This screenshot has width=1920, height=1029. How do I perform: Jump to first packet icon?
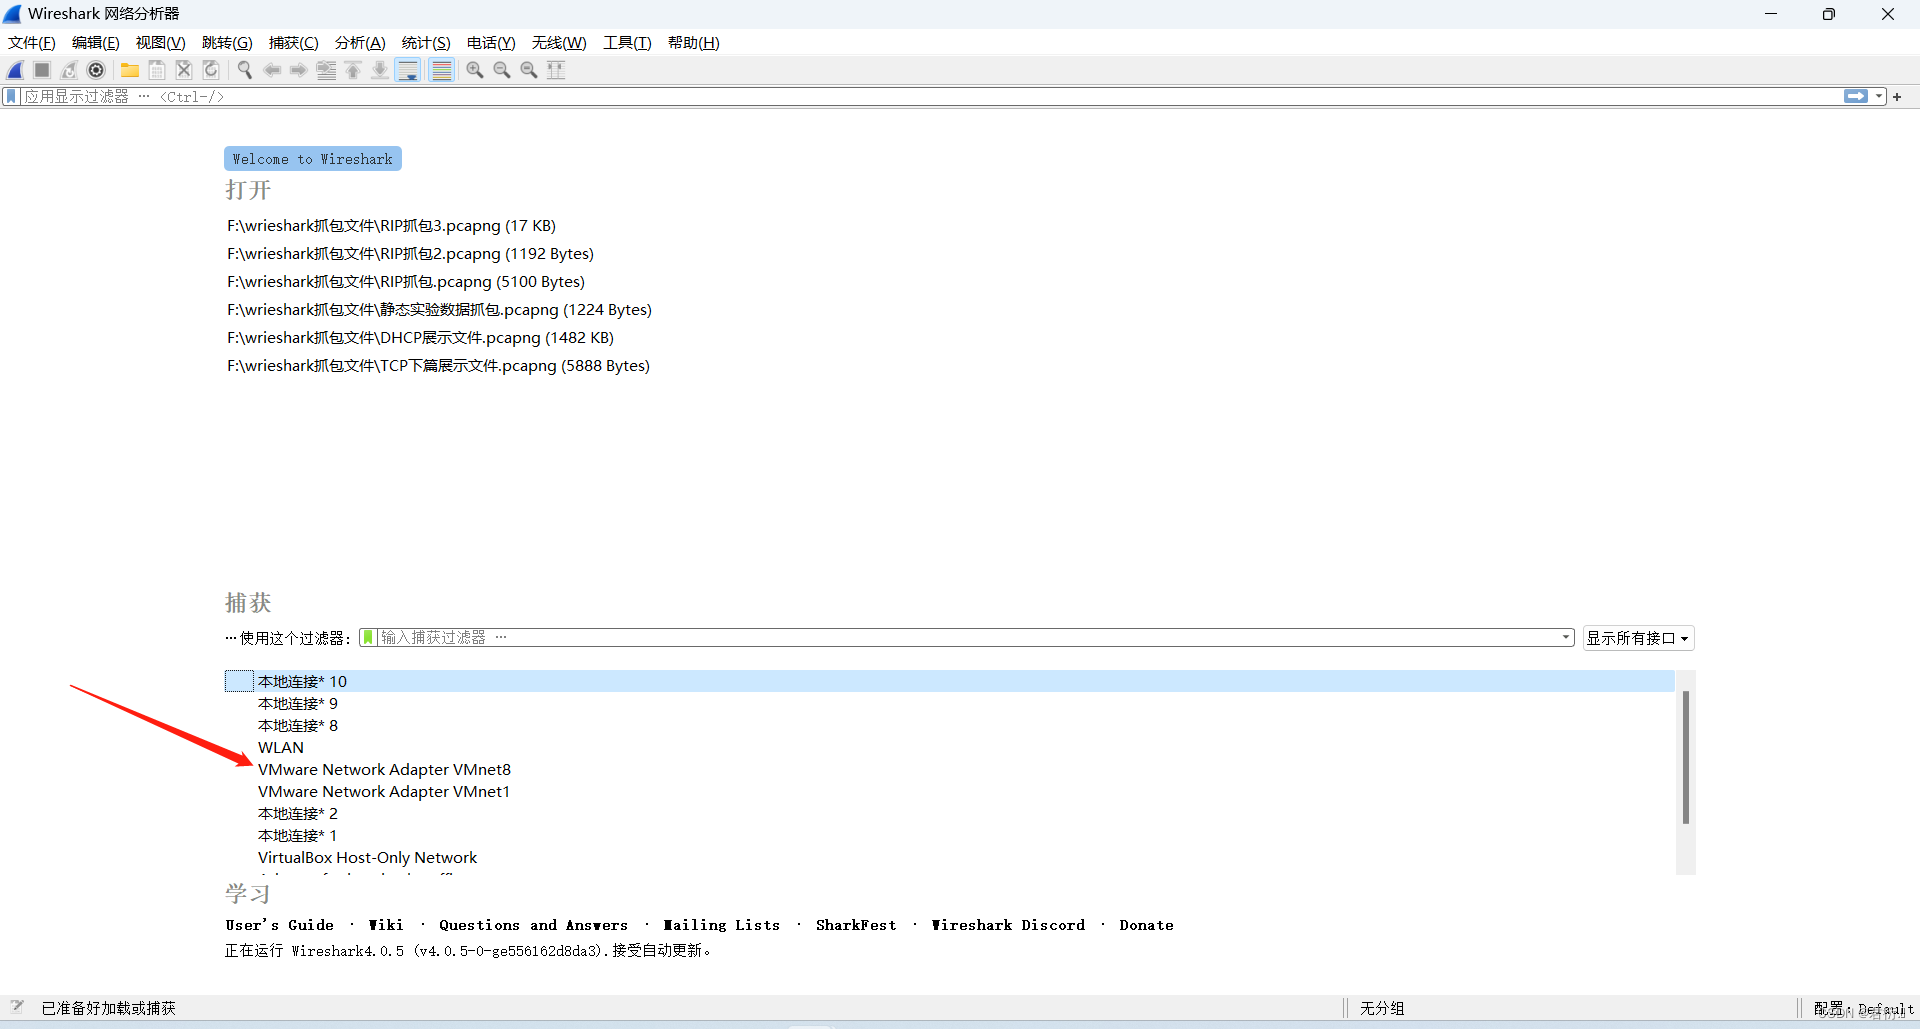pyautogui.click(x=353, y=70)
